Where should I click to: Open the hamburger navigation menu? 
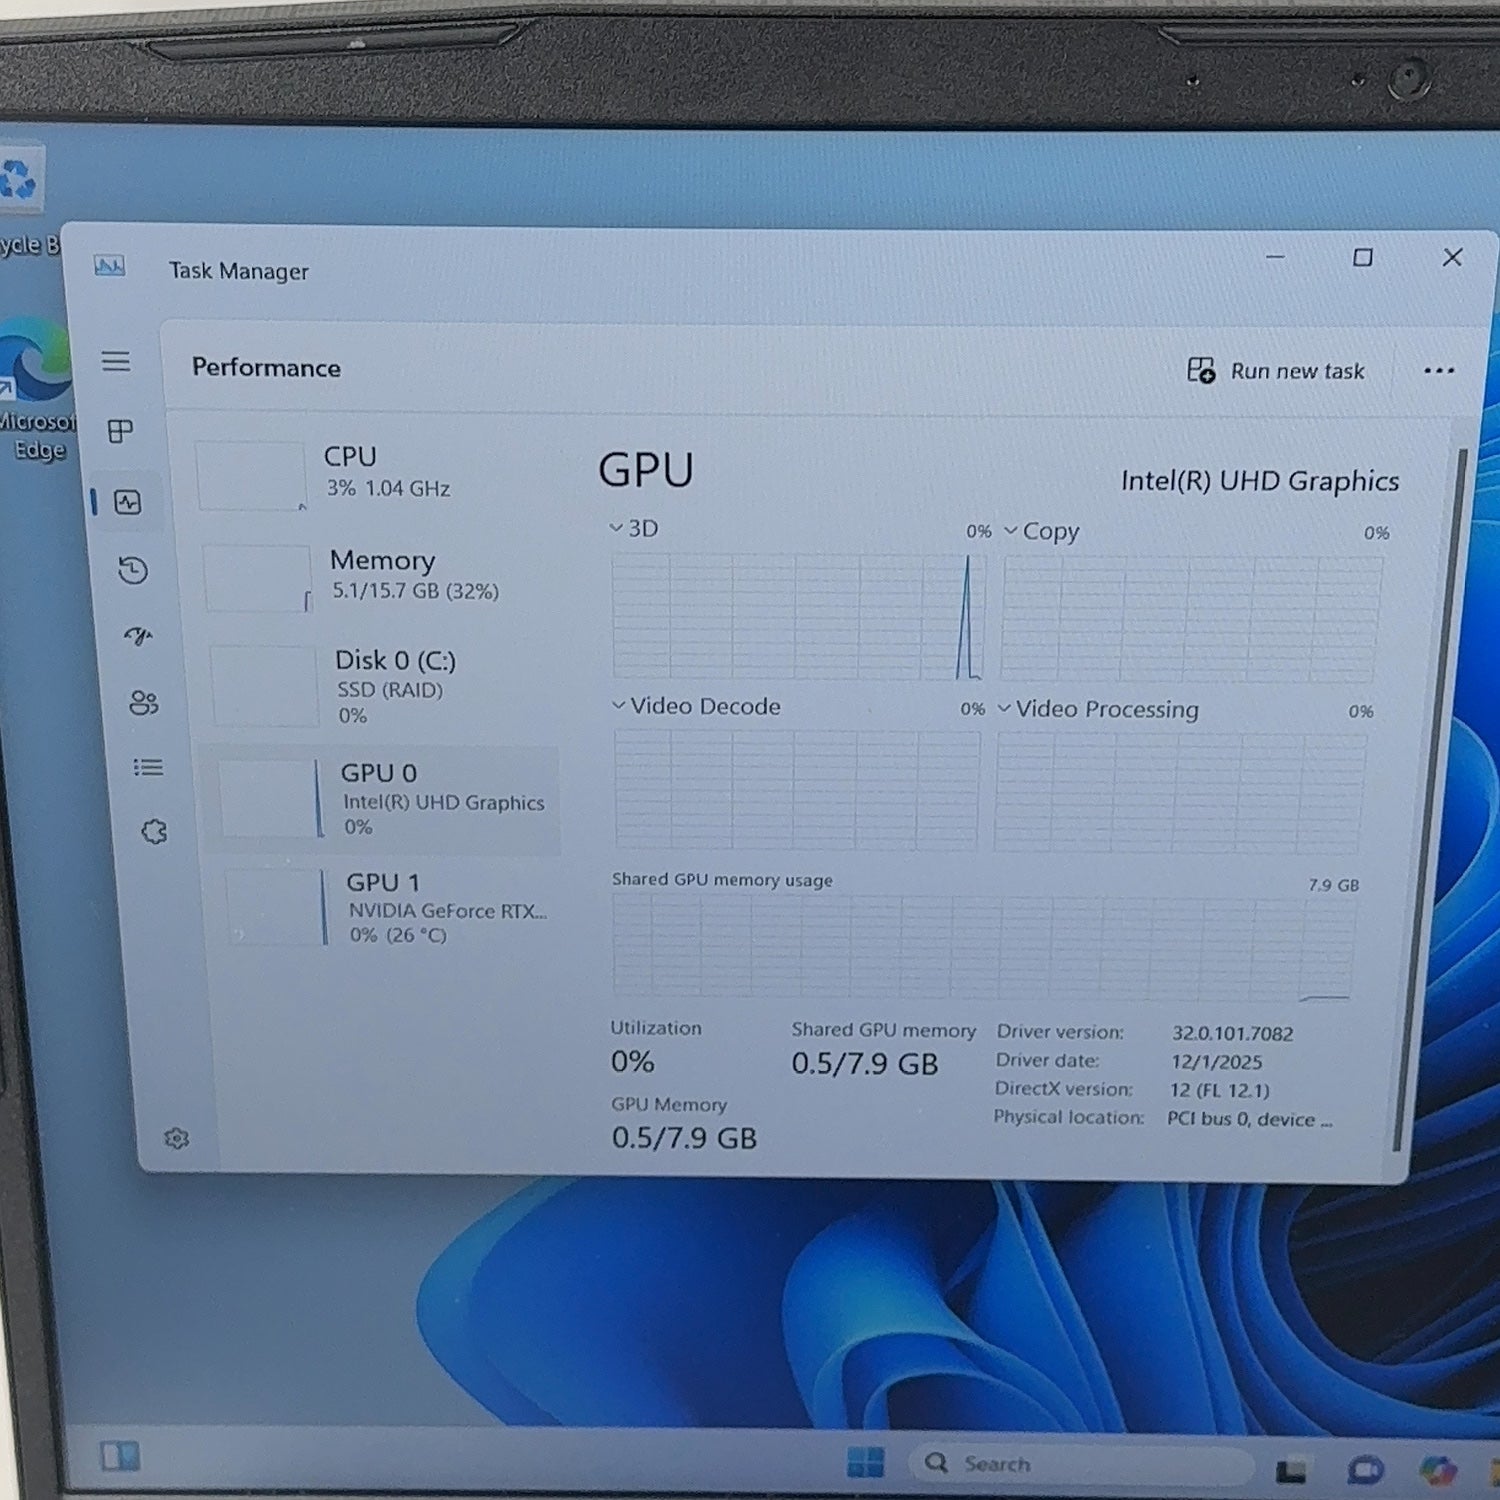(116, 361)
